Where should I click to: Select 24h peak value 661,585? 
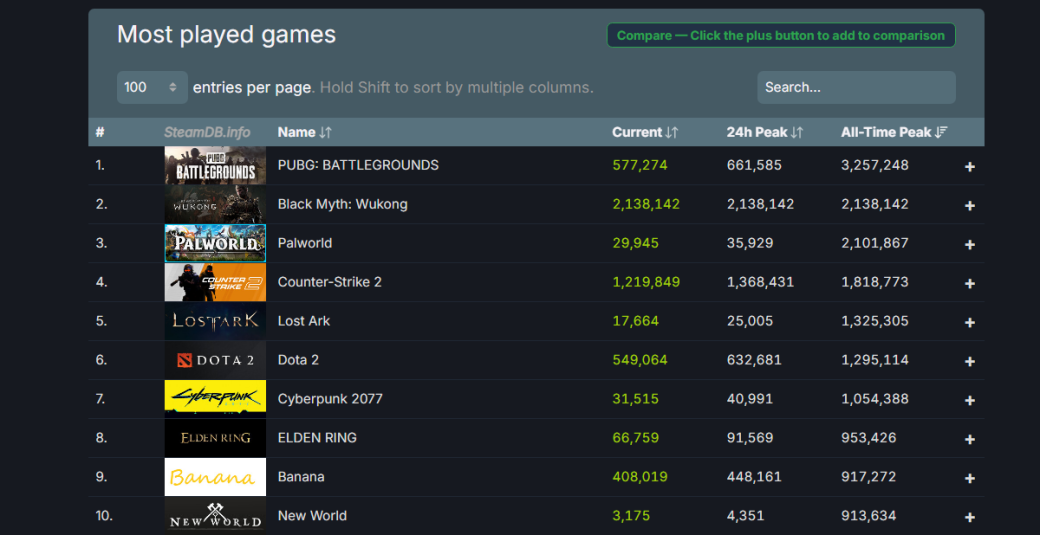[x=754, y=165]
